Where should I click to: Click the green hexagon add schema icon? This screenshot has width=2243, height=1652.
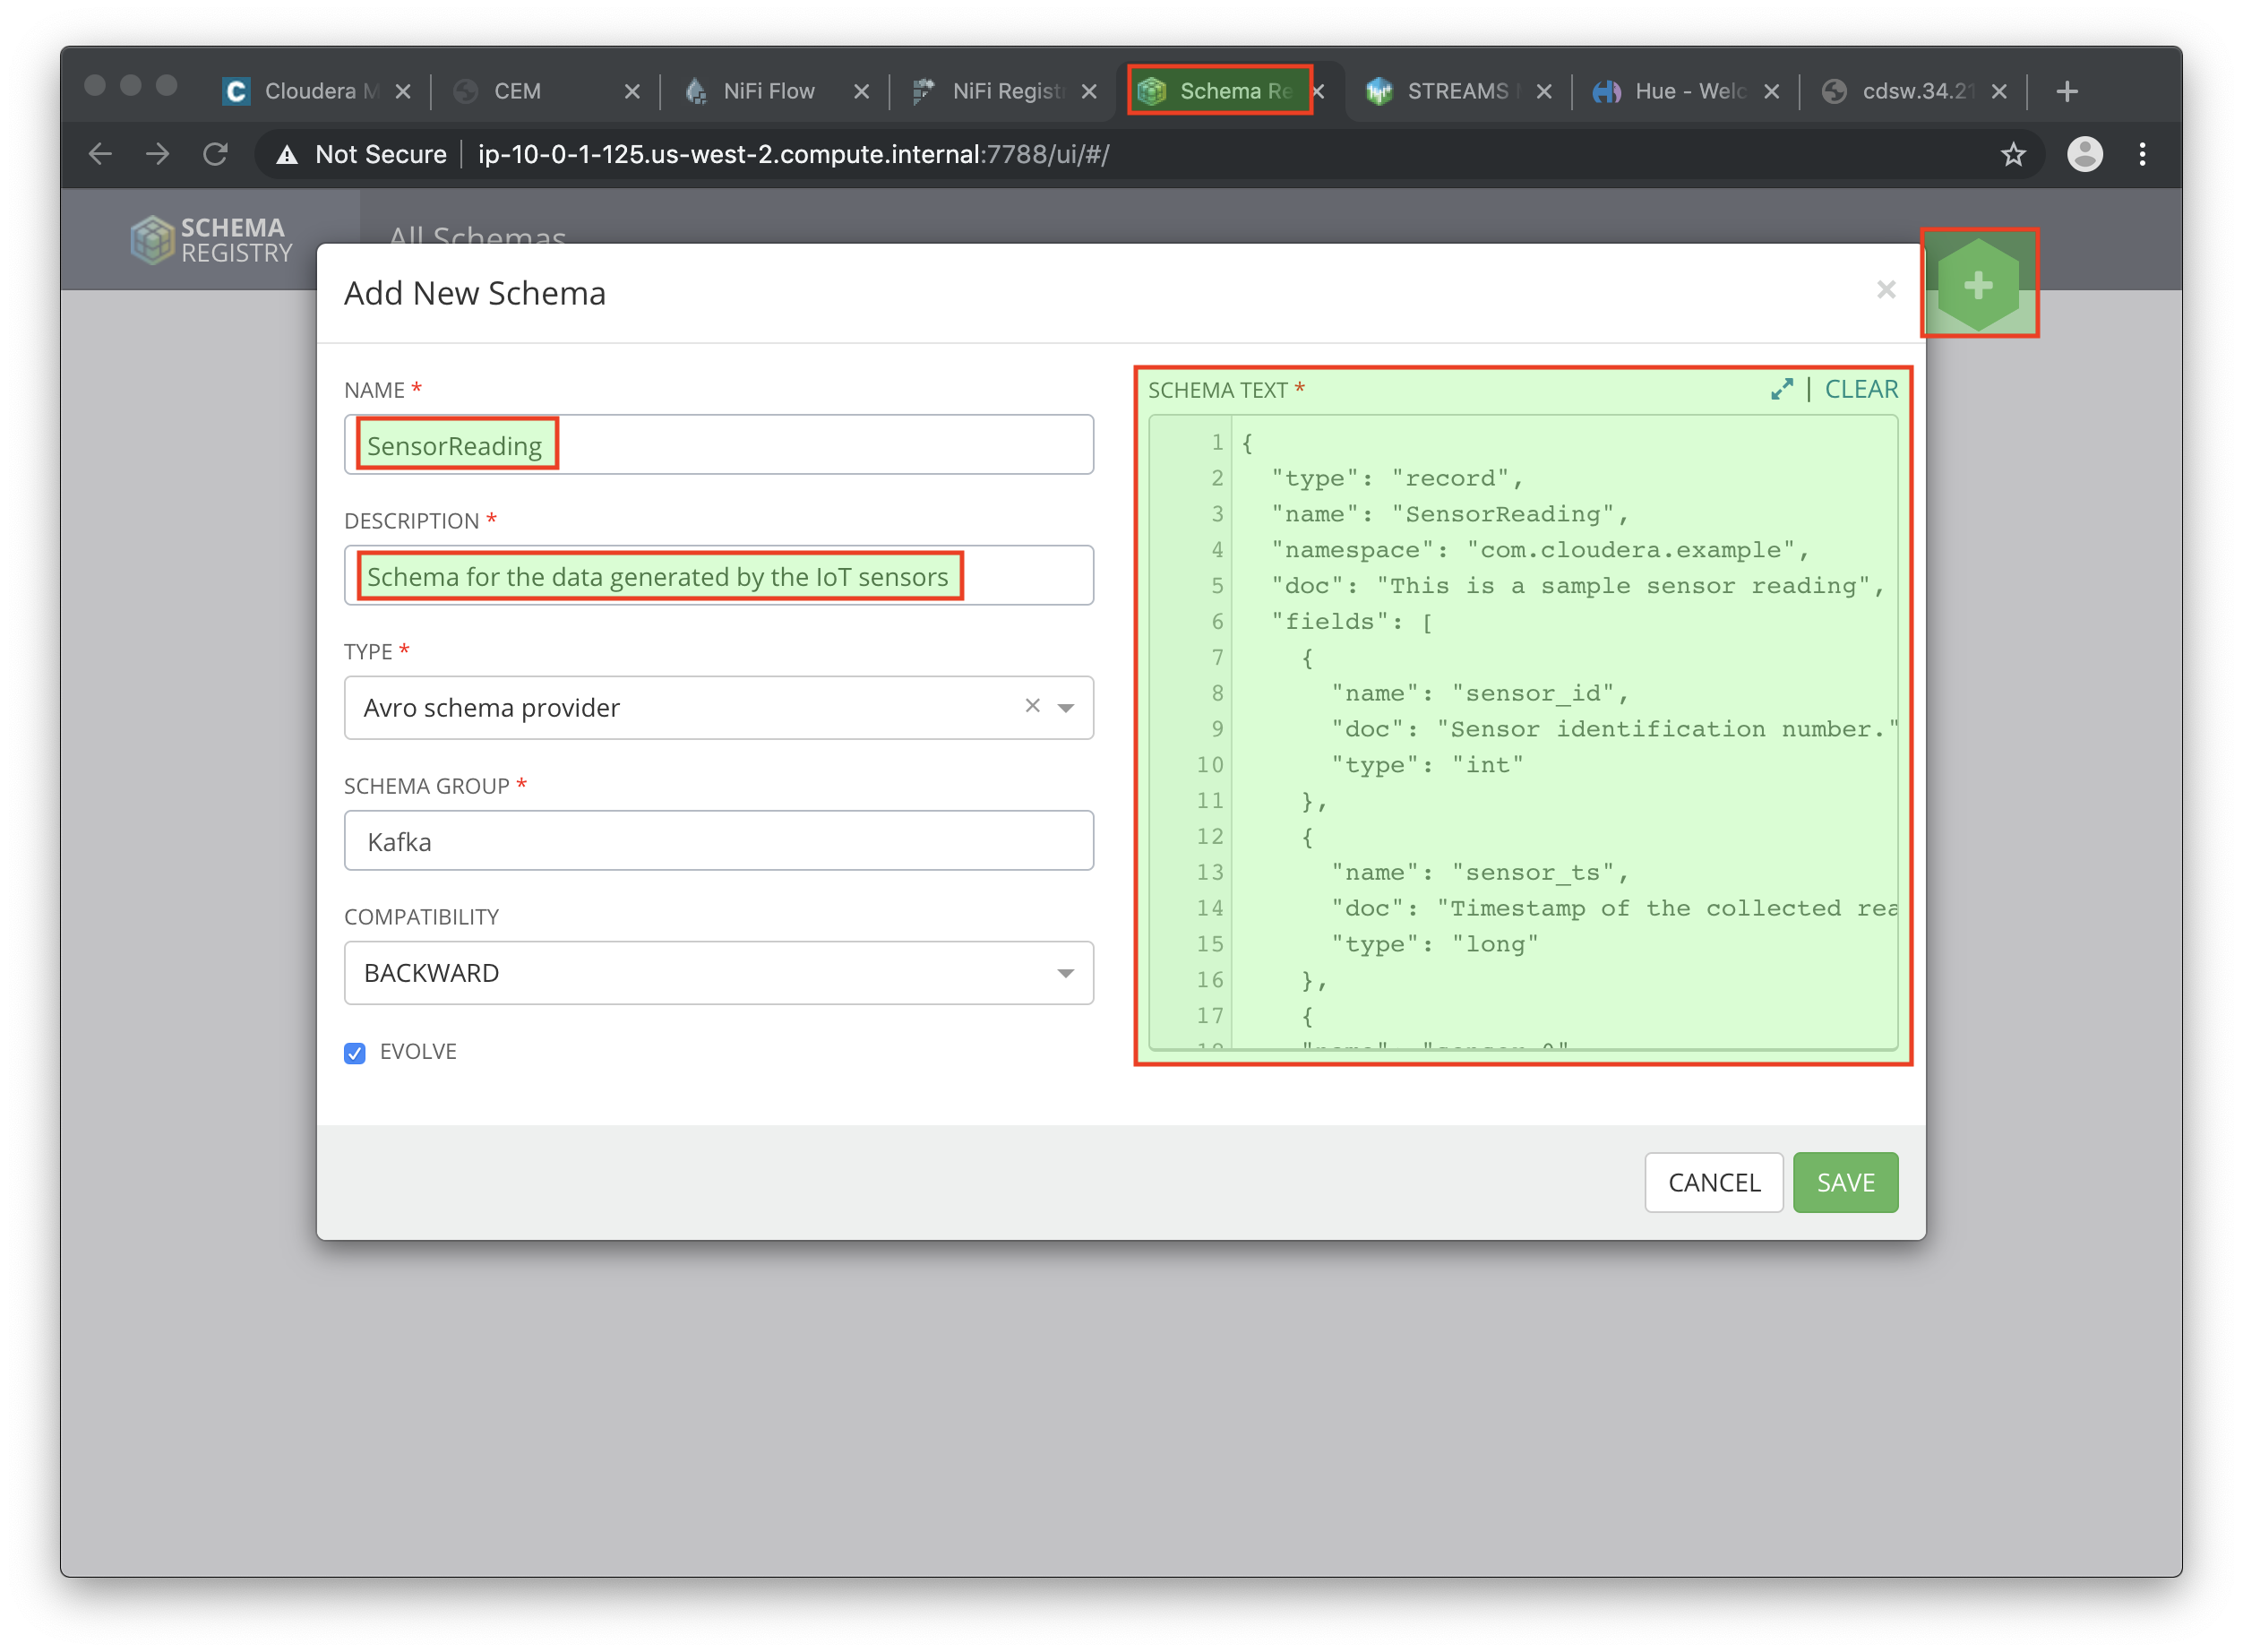pyautogui.click(x=1977, y=285)
